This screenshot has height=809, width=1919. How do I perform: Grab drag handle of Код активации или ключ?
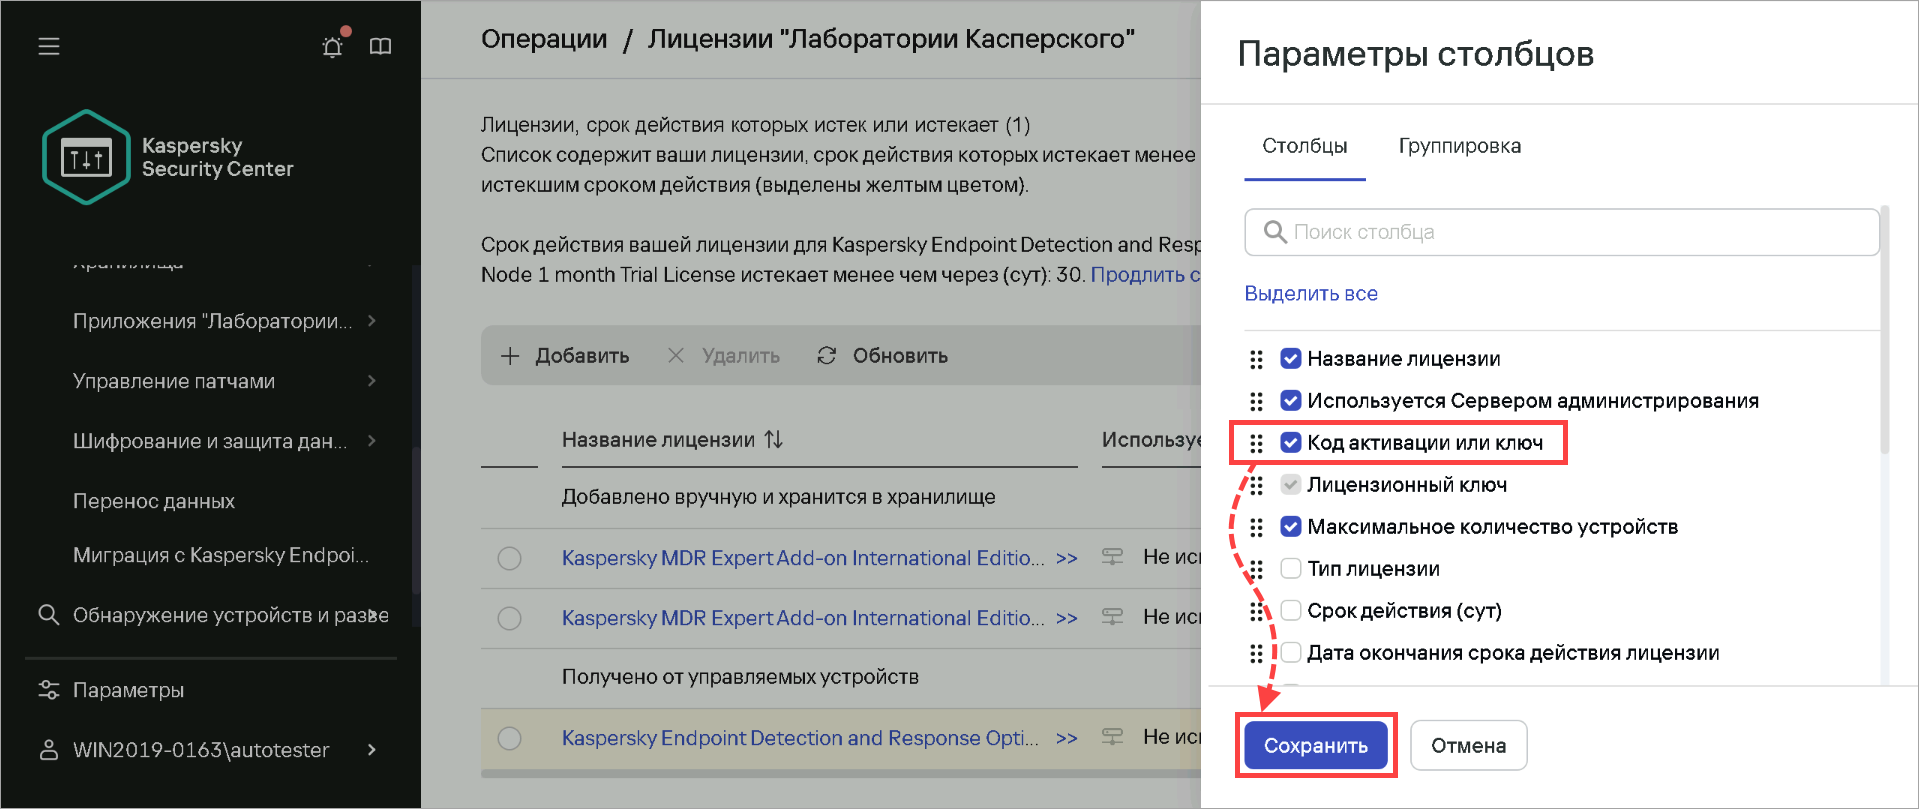pyautogui.click(x=1257, y=443)
